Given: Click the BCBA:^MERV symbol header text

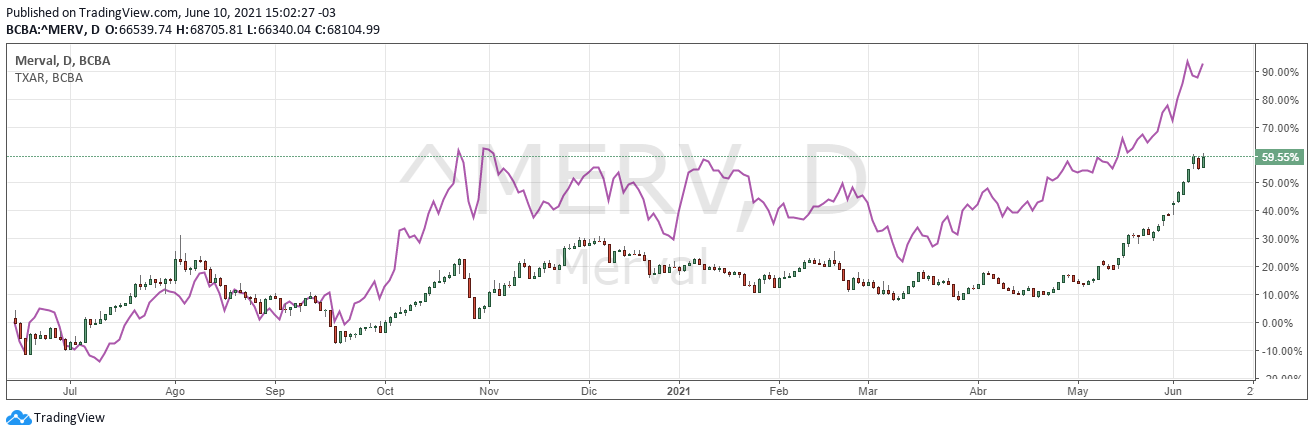Looking at the screenshot, I should 46,29.
